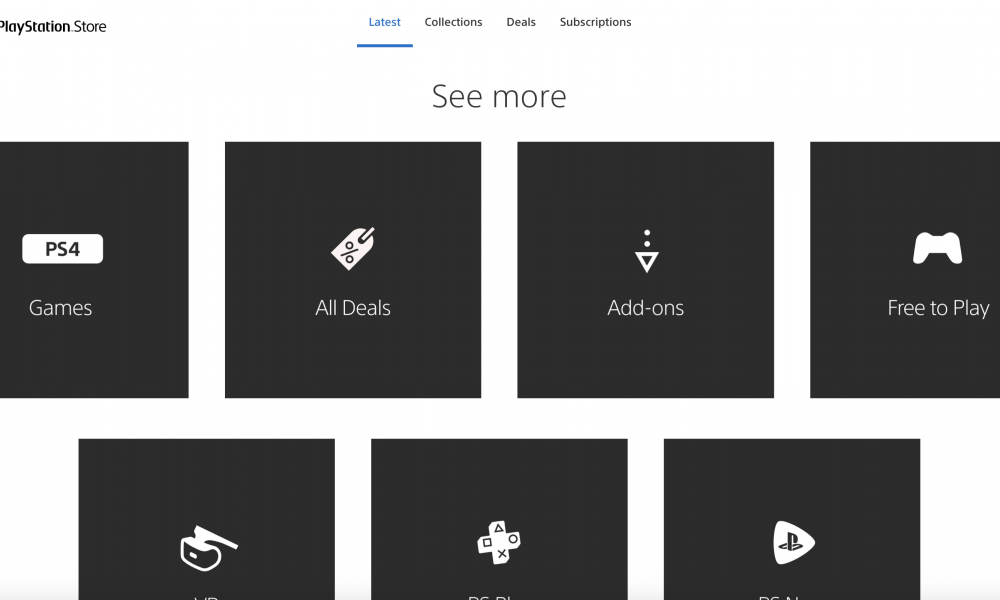Open the Games label on the PS4 tile
1000x600 pixels.
click(x=61, y=308)
